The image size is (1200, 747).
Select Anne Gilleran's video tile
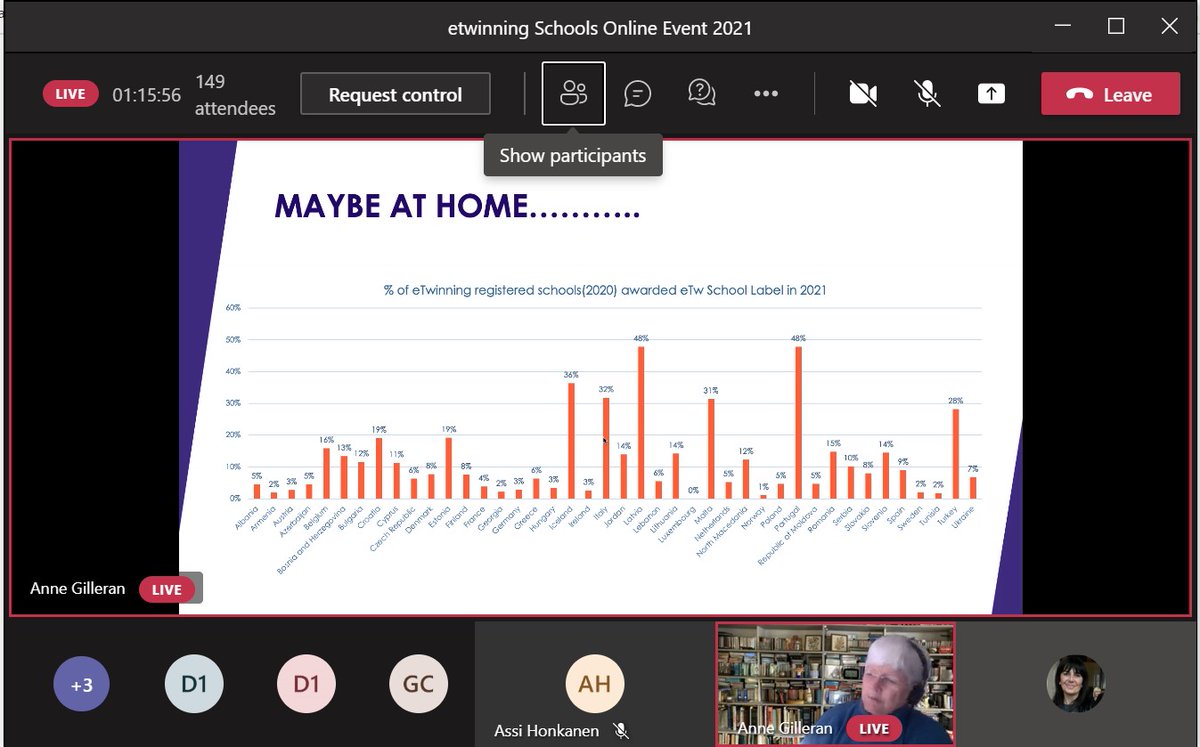coord(835,684)
